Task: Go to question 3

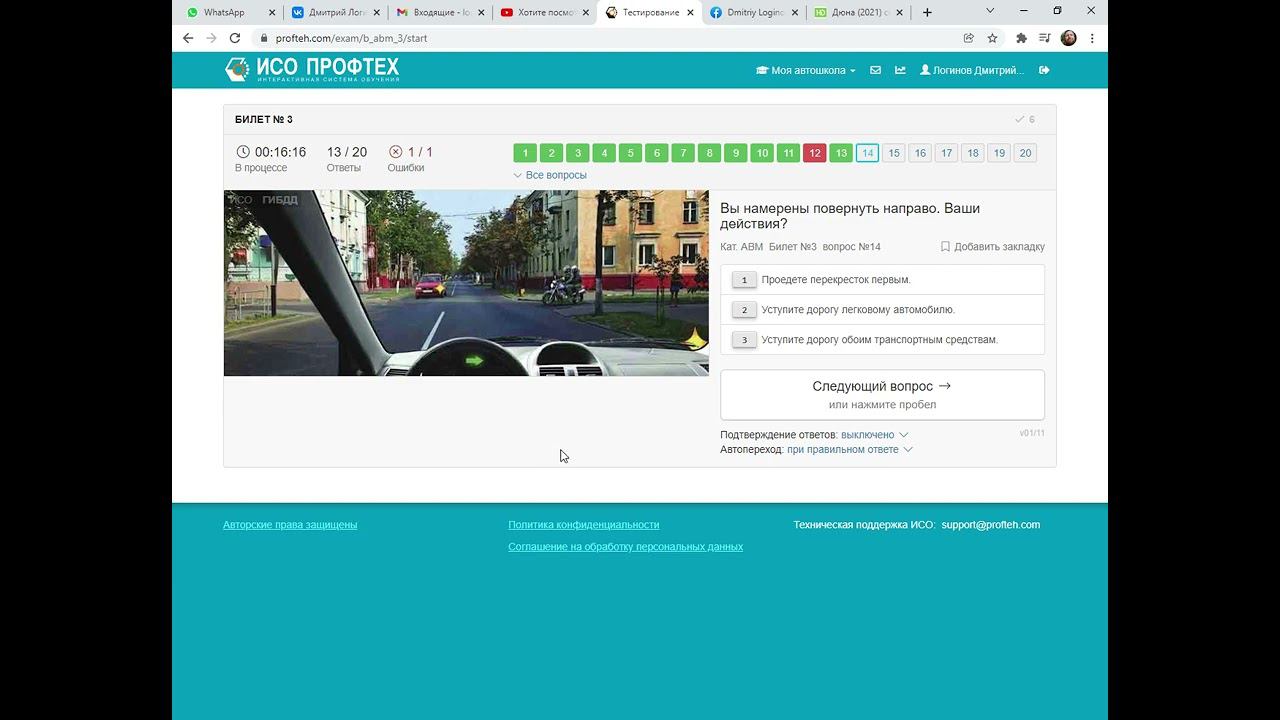Action: pyautogui.click(x=578, y=153)
